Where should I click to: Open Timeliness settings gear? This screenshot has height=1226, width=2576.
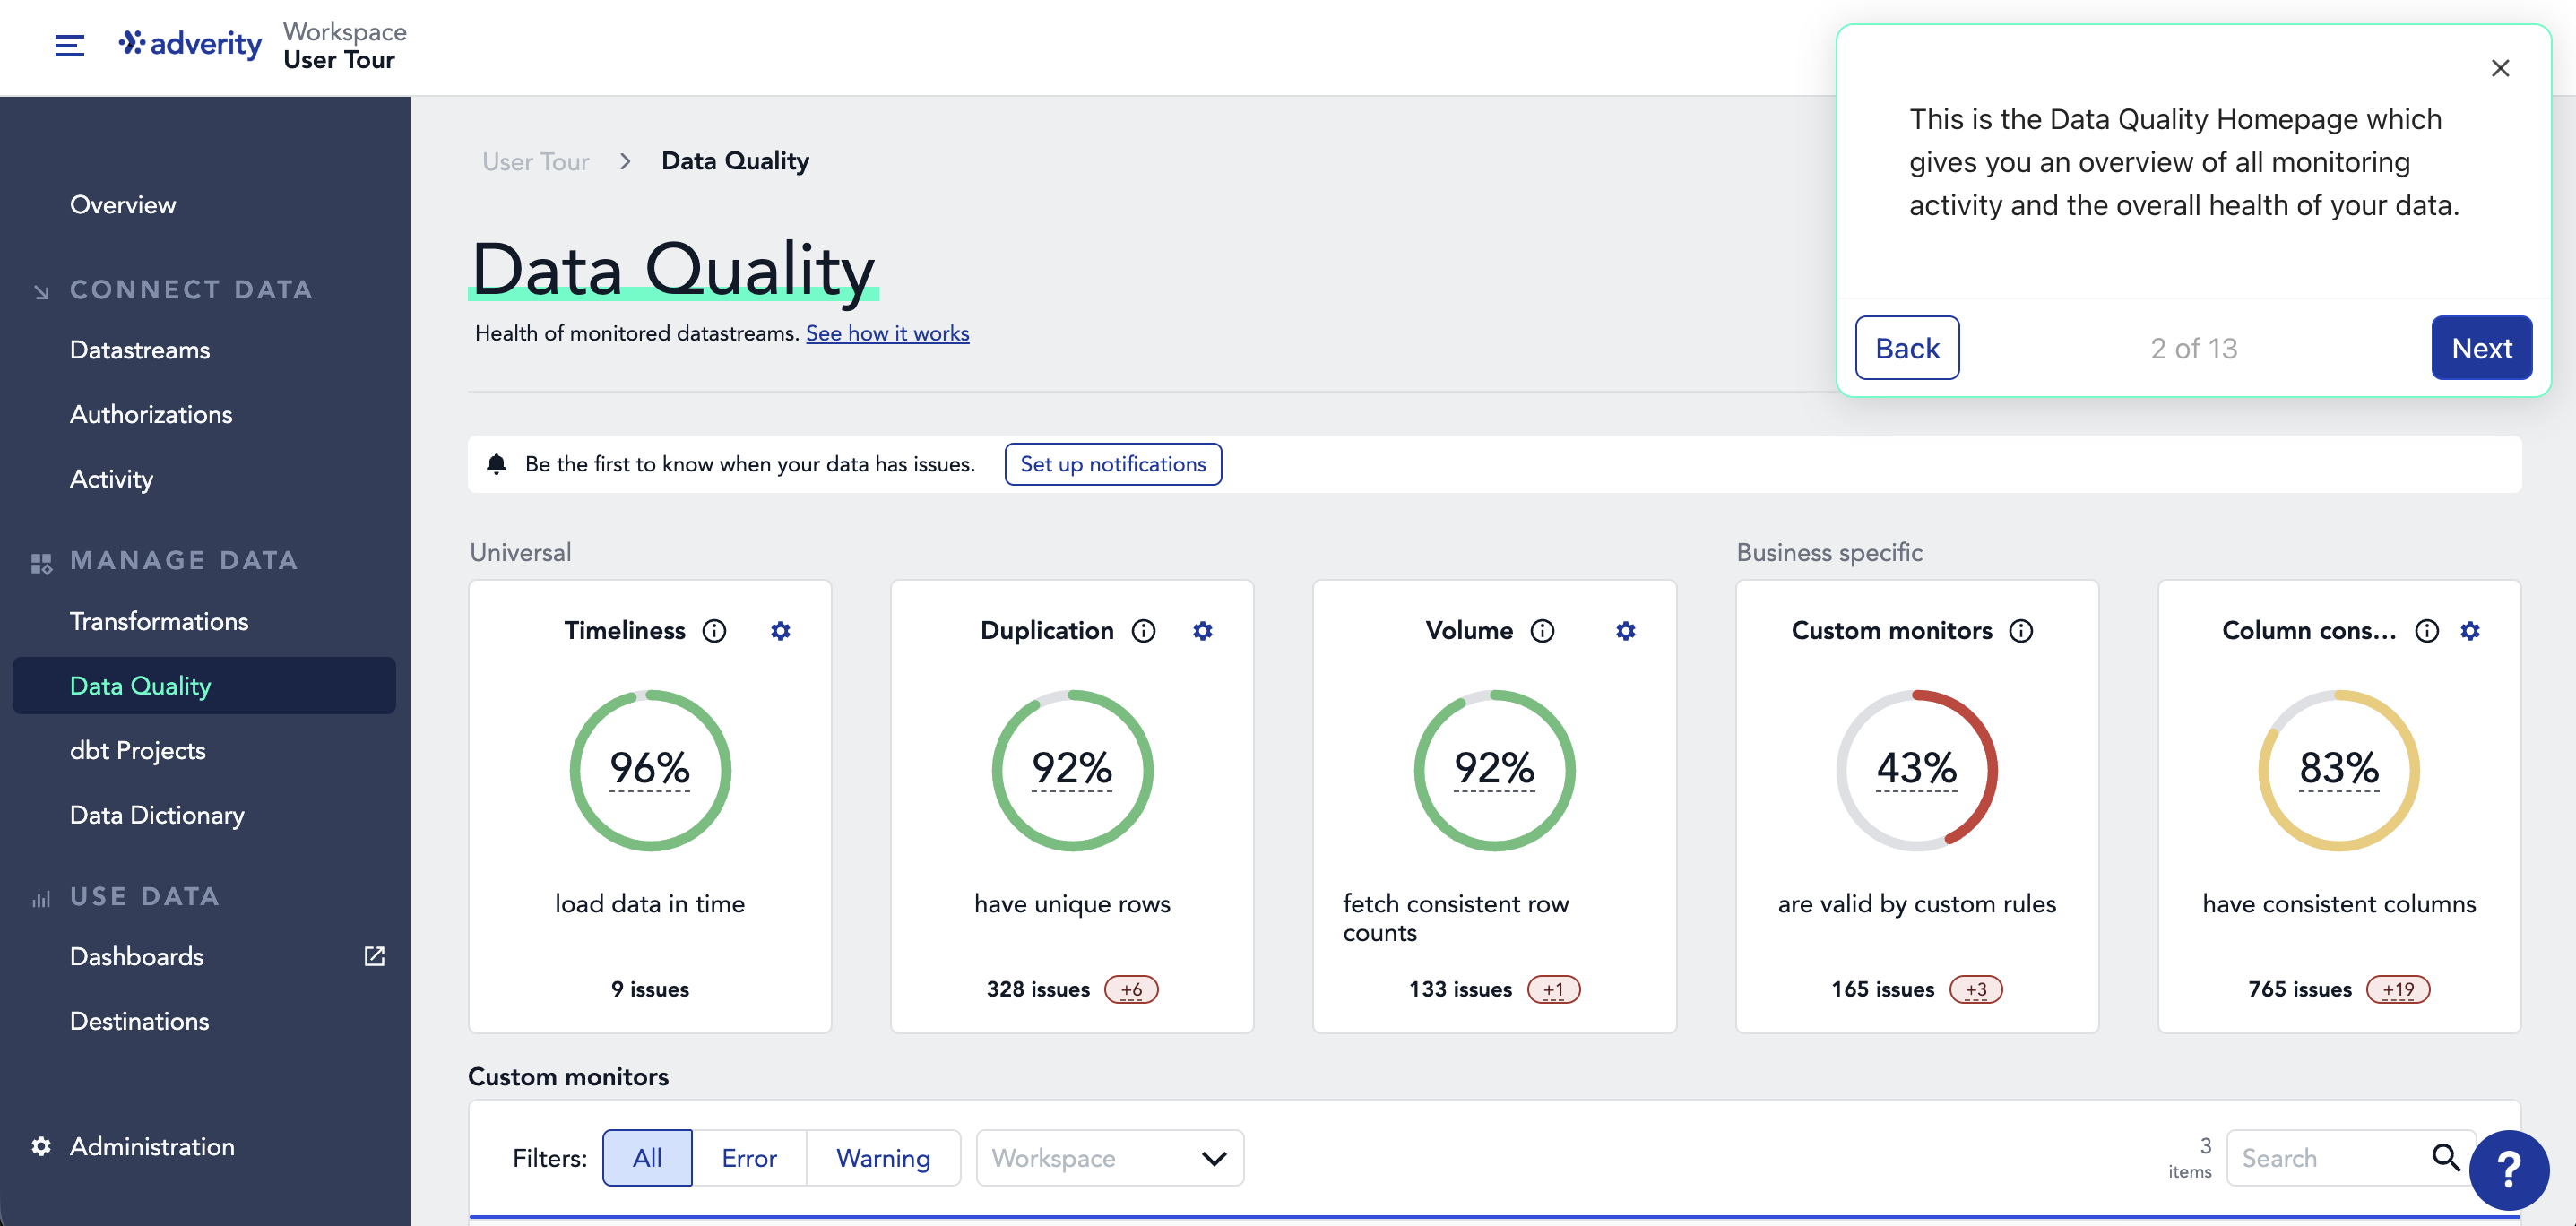click(x=781, y=631)
